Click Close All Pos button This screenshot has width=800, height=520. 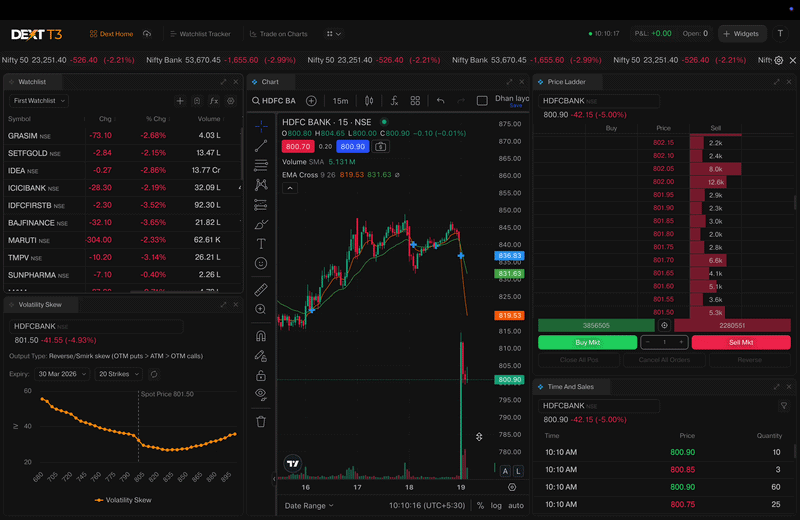tap(579, 360)
